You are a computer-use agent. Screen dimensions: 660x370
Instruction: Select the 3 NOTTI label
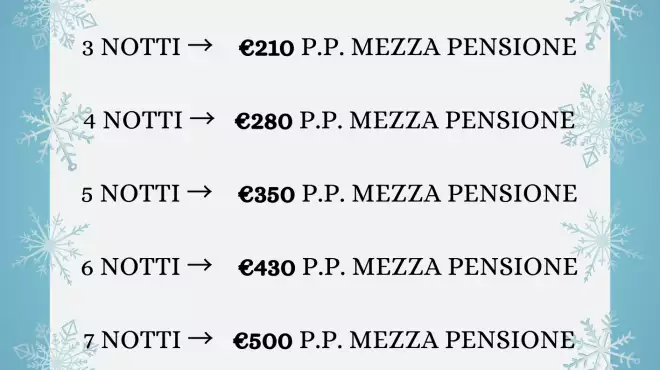pos(131,47)
